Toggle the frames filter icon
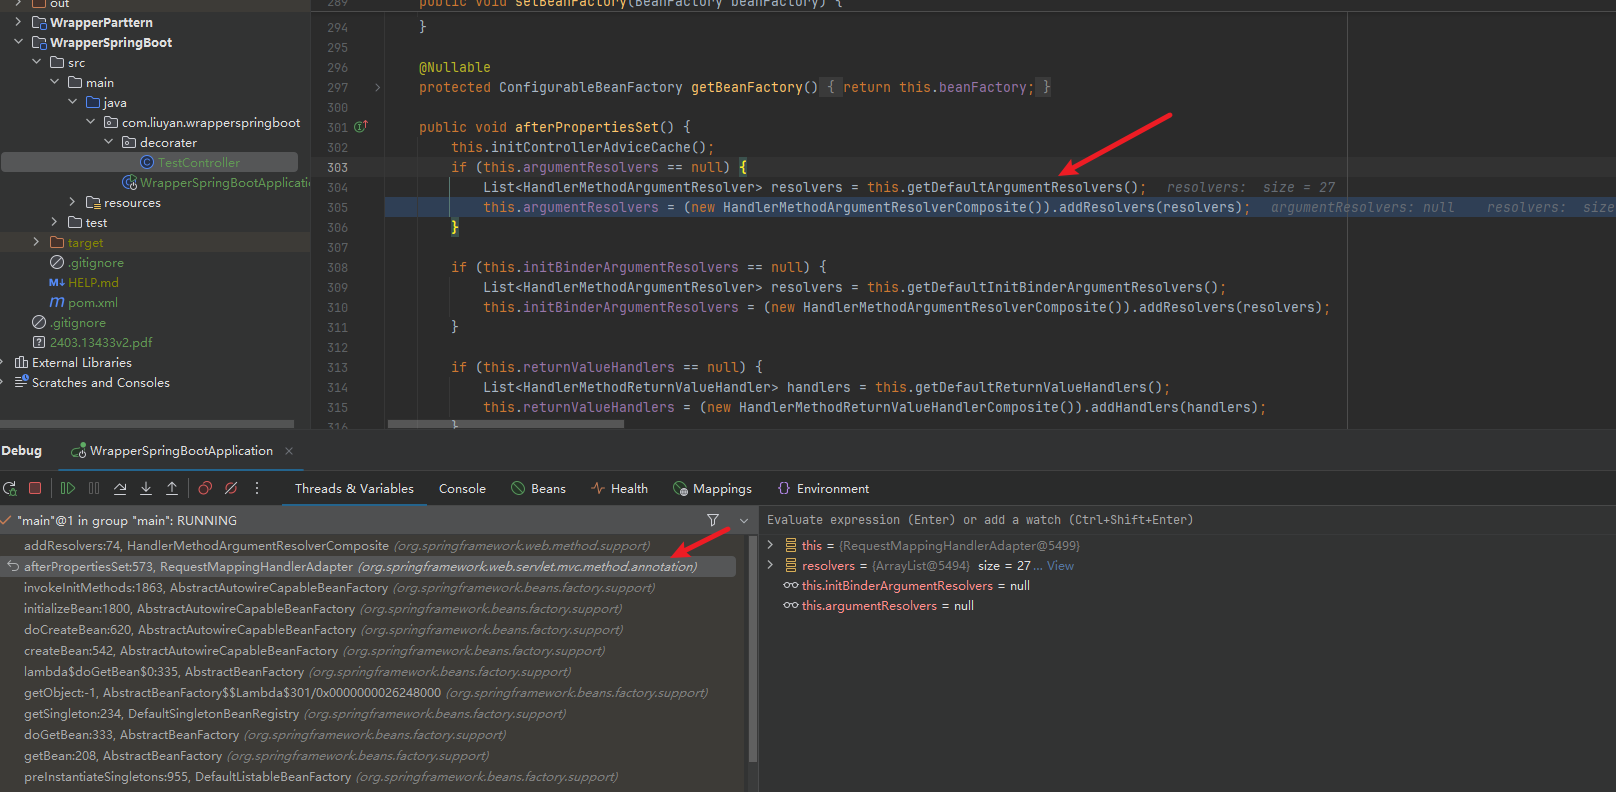The image size is (1616, 792). point(713,520)
